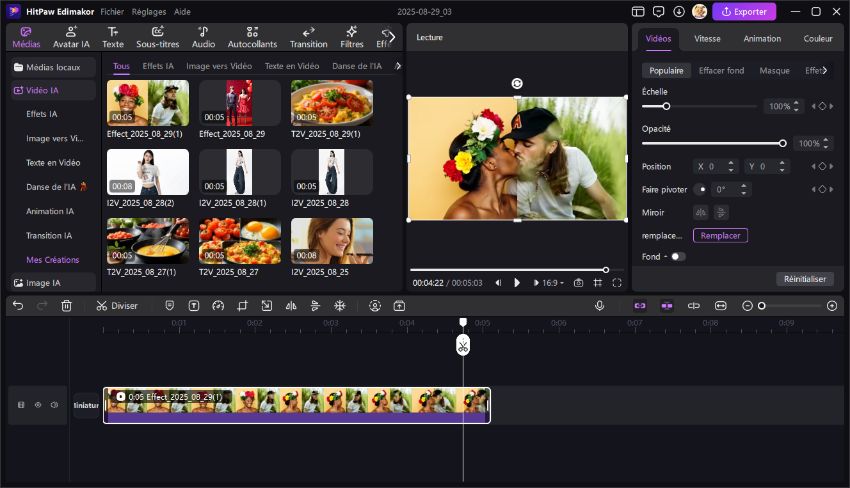
Task: Toggle the preview-axis split marker icon
Action: point(693,306)
